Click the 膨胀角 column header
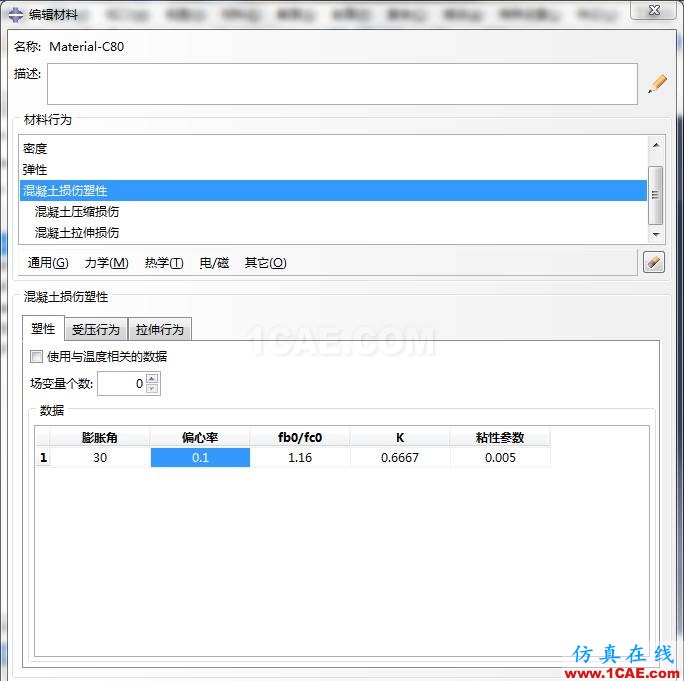Screen dimensions: 684x681 click(x=100, y=437)
